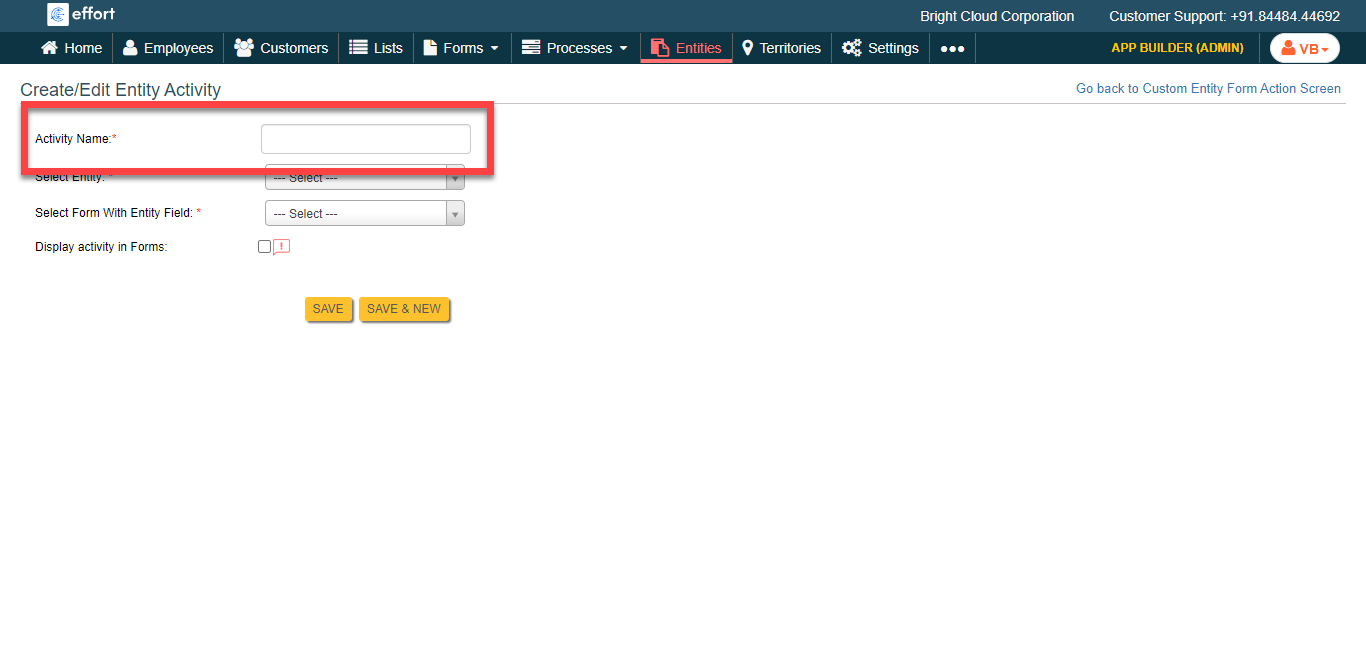Click the Lists icon
This screenshot has width=1366, height=657.
[359, 47]
